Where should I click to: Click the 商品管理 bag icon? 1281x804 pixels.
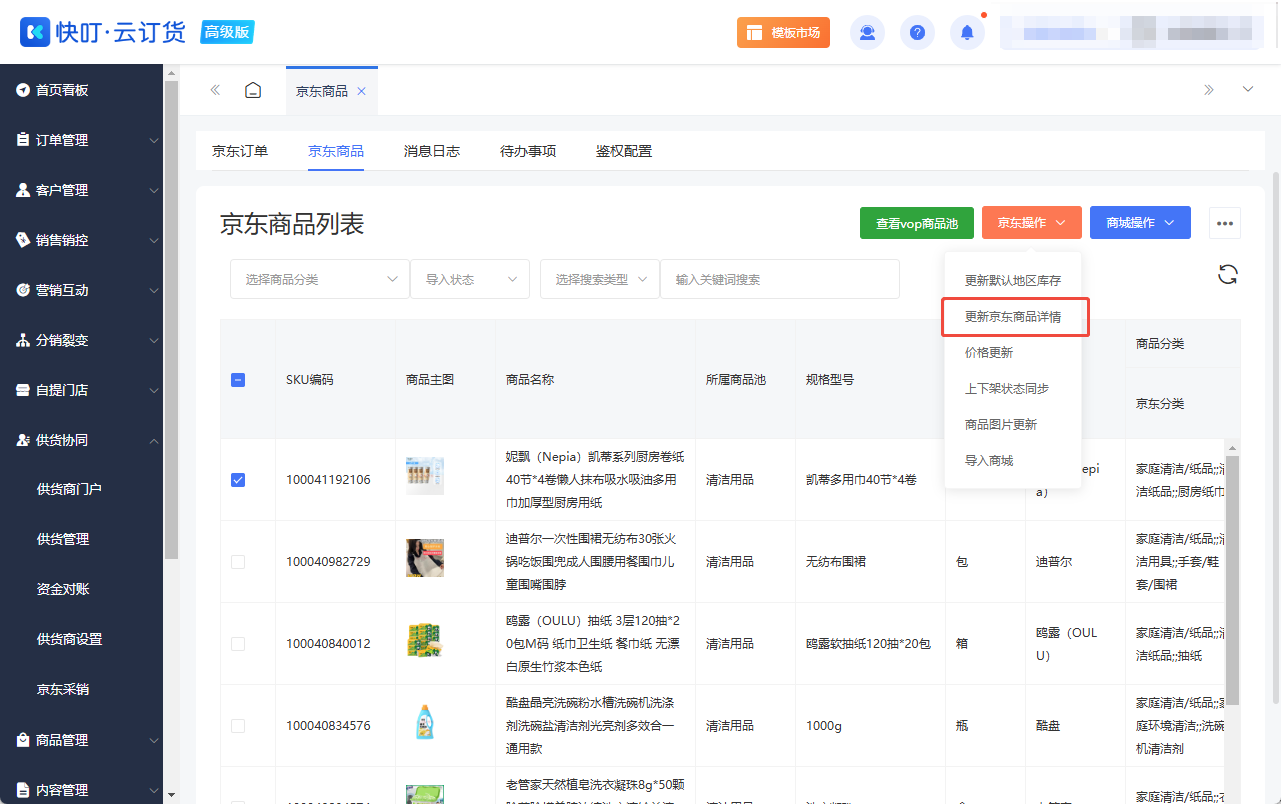coord(23,740)
